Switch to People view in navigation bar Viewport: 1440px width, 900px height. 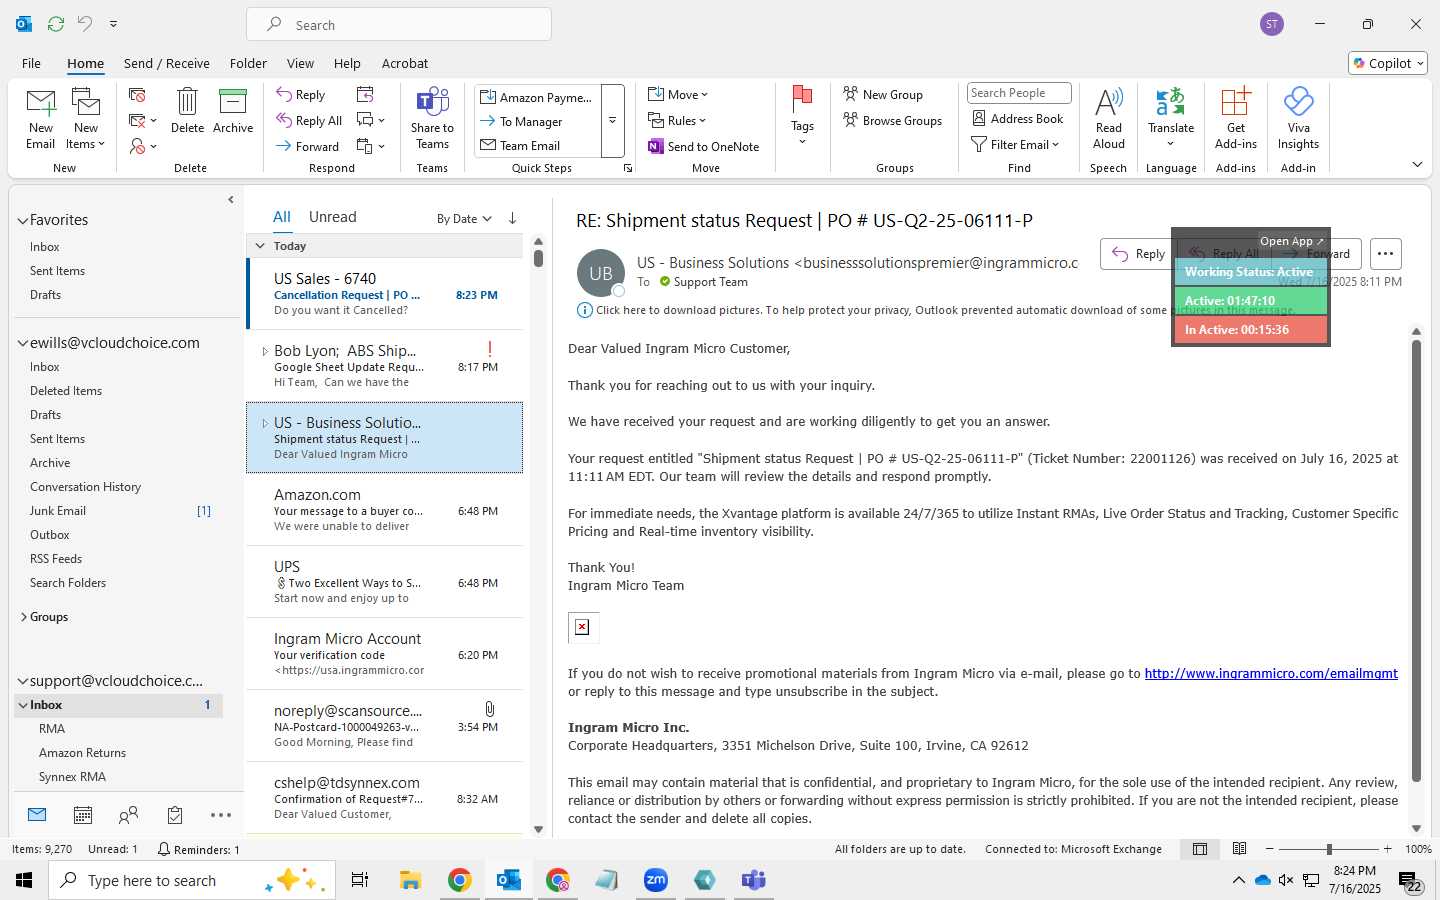pyautogui.click(x=128, y=815)
